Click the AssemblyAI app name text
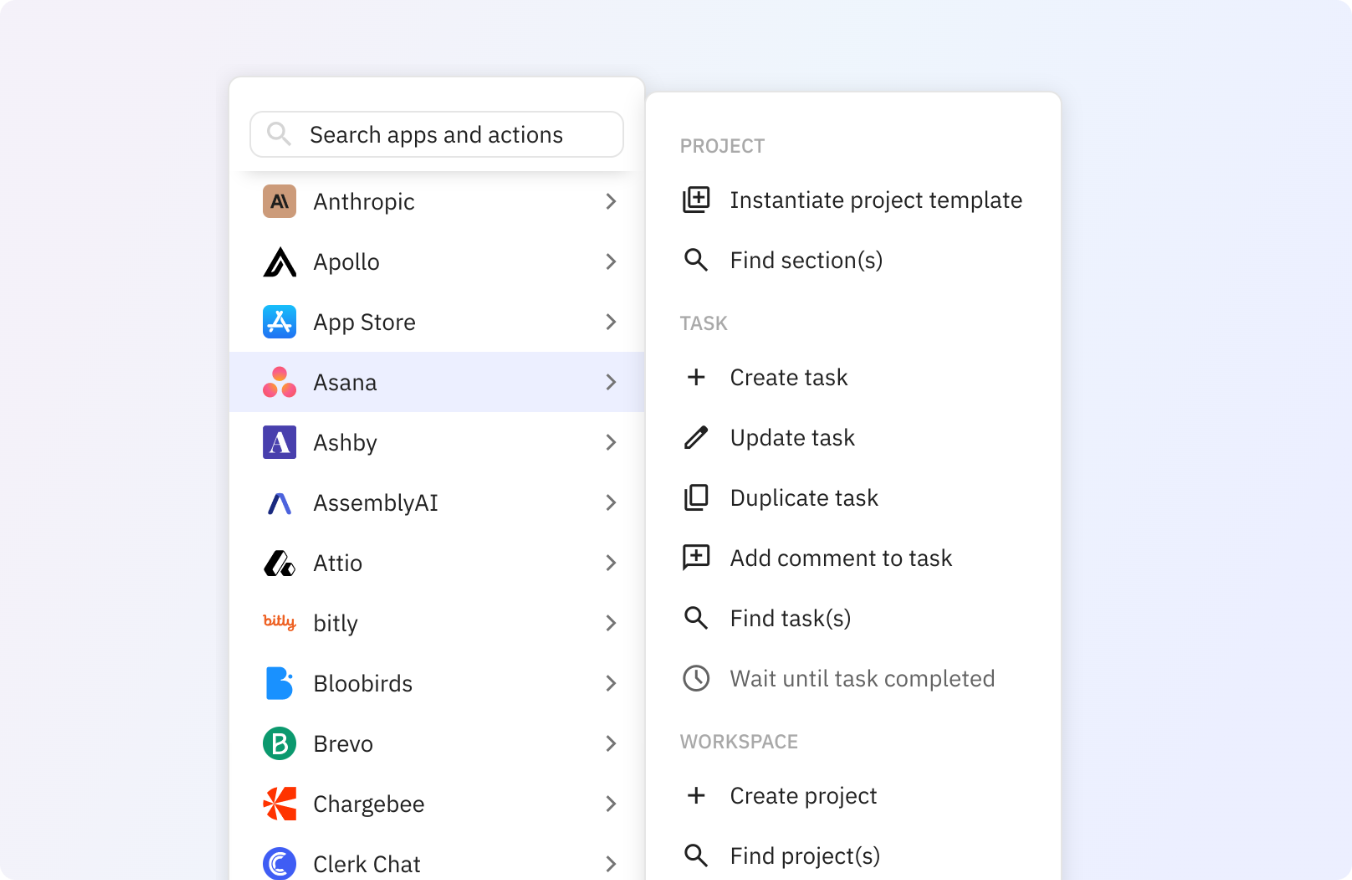Viewport: 1352px width, 880px height. point(376,503)
